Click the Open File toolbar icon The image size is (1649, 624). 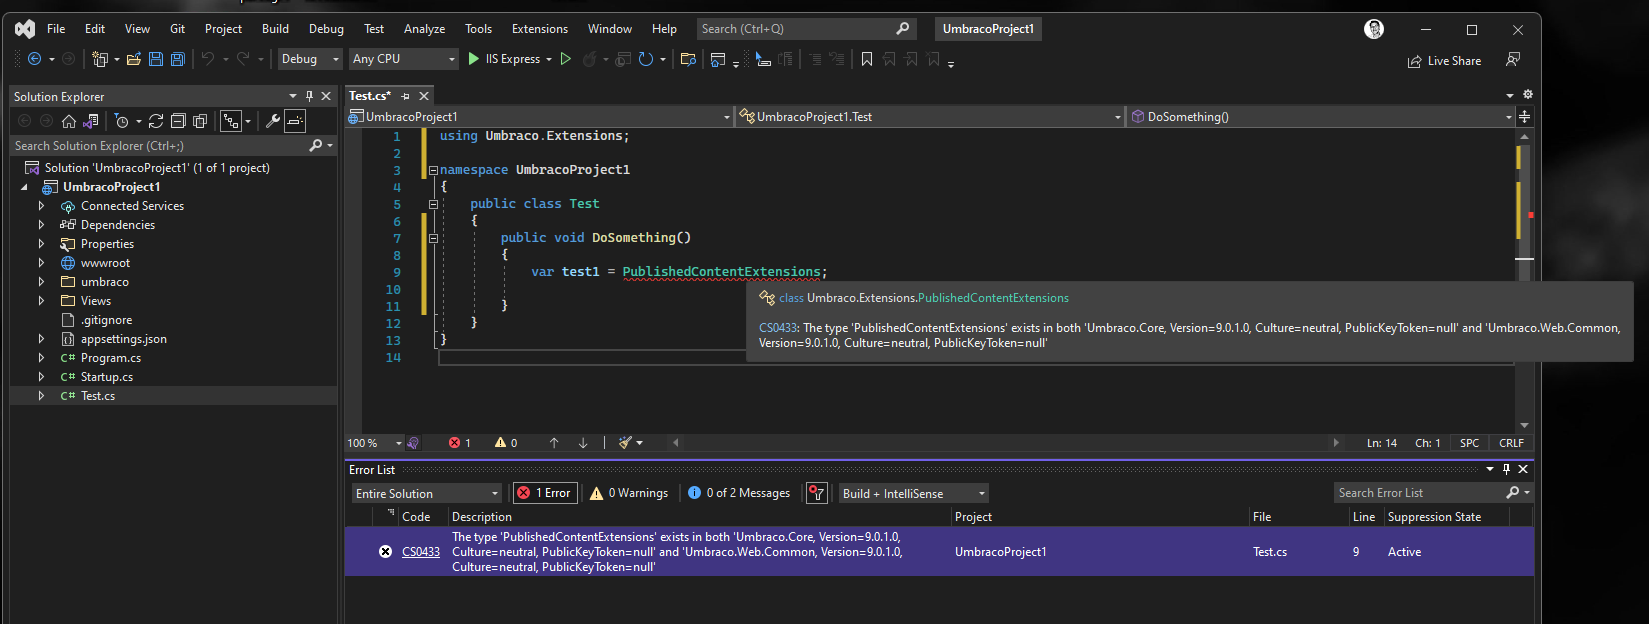133,59
